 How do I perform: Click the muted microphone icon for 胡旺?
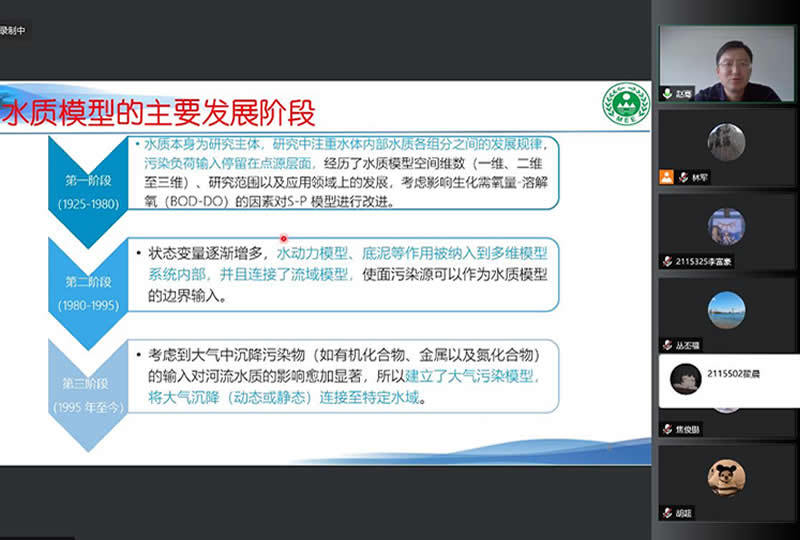(667, 513)
